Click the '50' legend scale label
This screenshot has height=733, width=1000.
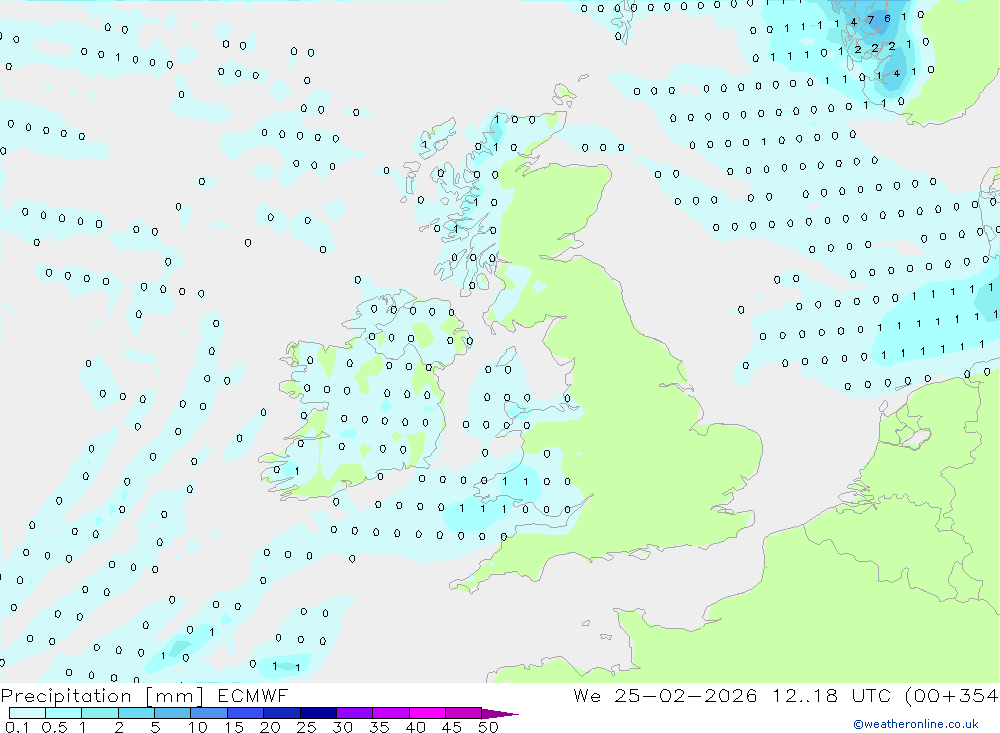point(488,727)
